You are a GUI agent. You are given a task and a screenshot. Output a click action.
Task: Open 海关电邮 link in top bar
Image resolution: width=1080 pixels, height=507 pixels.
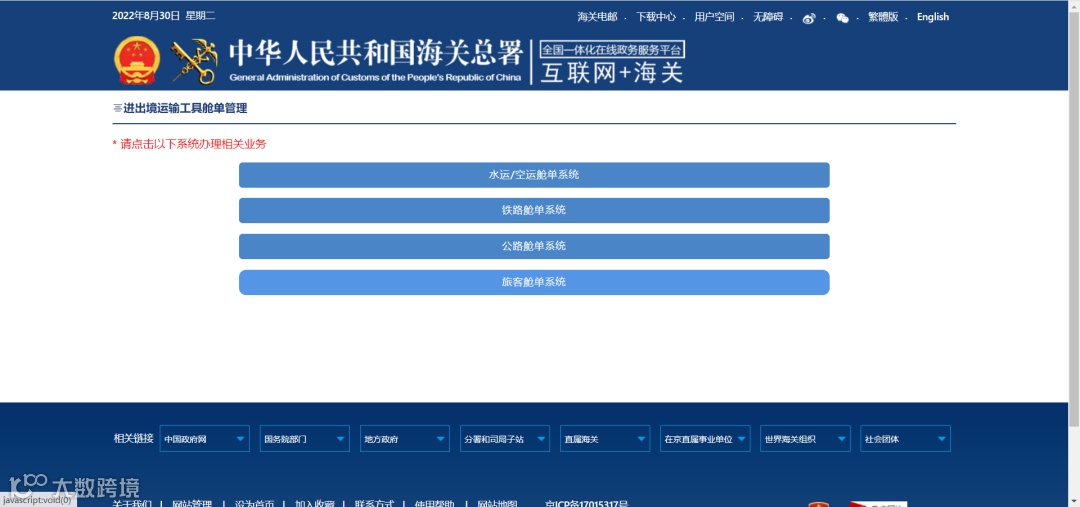(x=597, y=17)
